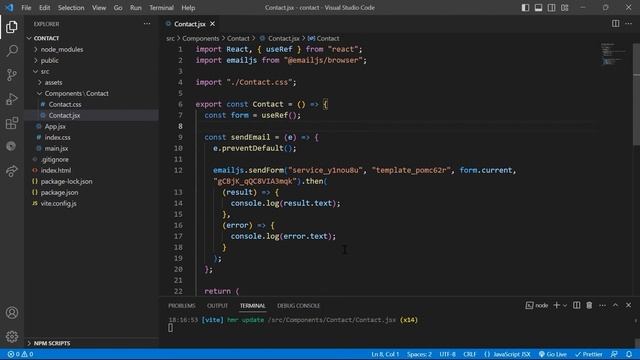Change the CRLF end of line sequence
The width and height of the screenshot is (640, 360).
coord(469,354)
